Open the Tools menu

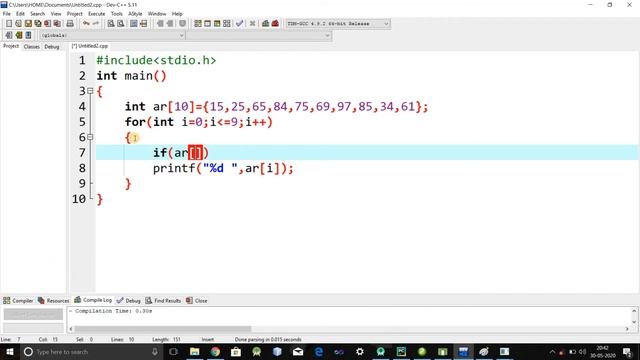[116, 13]
